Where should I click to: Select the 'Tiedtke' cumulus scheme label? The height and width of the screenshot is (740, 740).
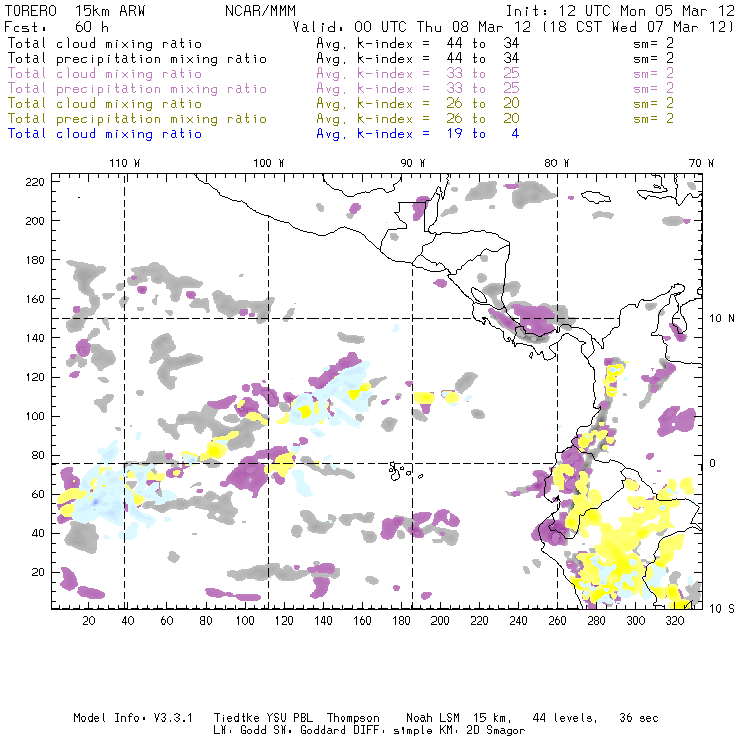coord(236,718)
